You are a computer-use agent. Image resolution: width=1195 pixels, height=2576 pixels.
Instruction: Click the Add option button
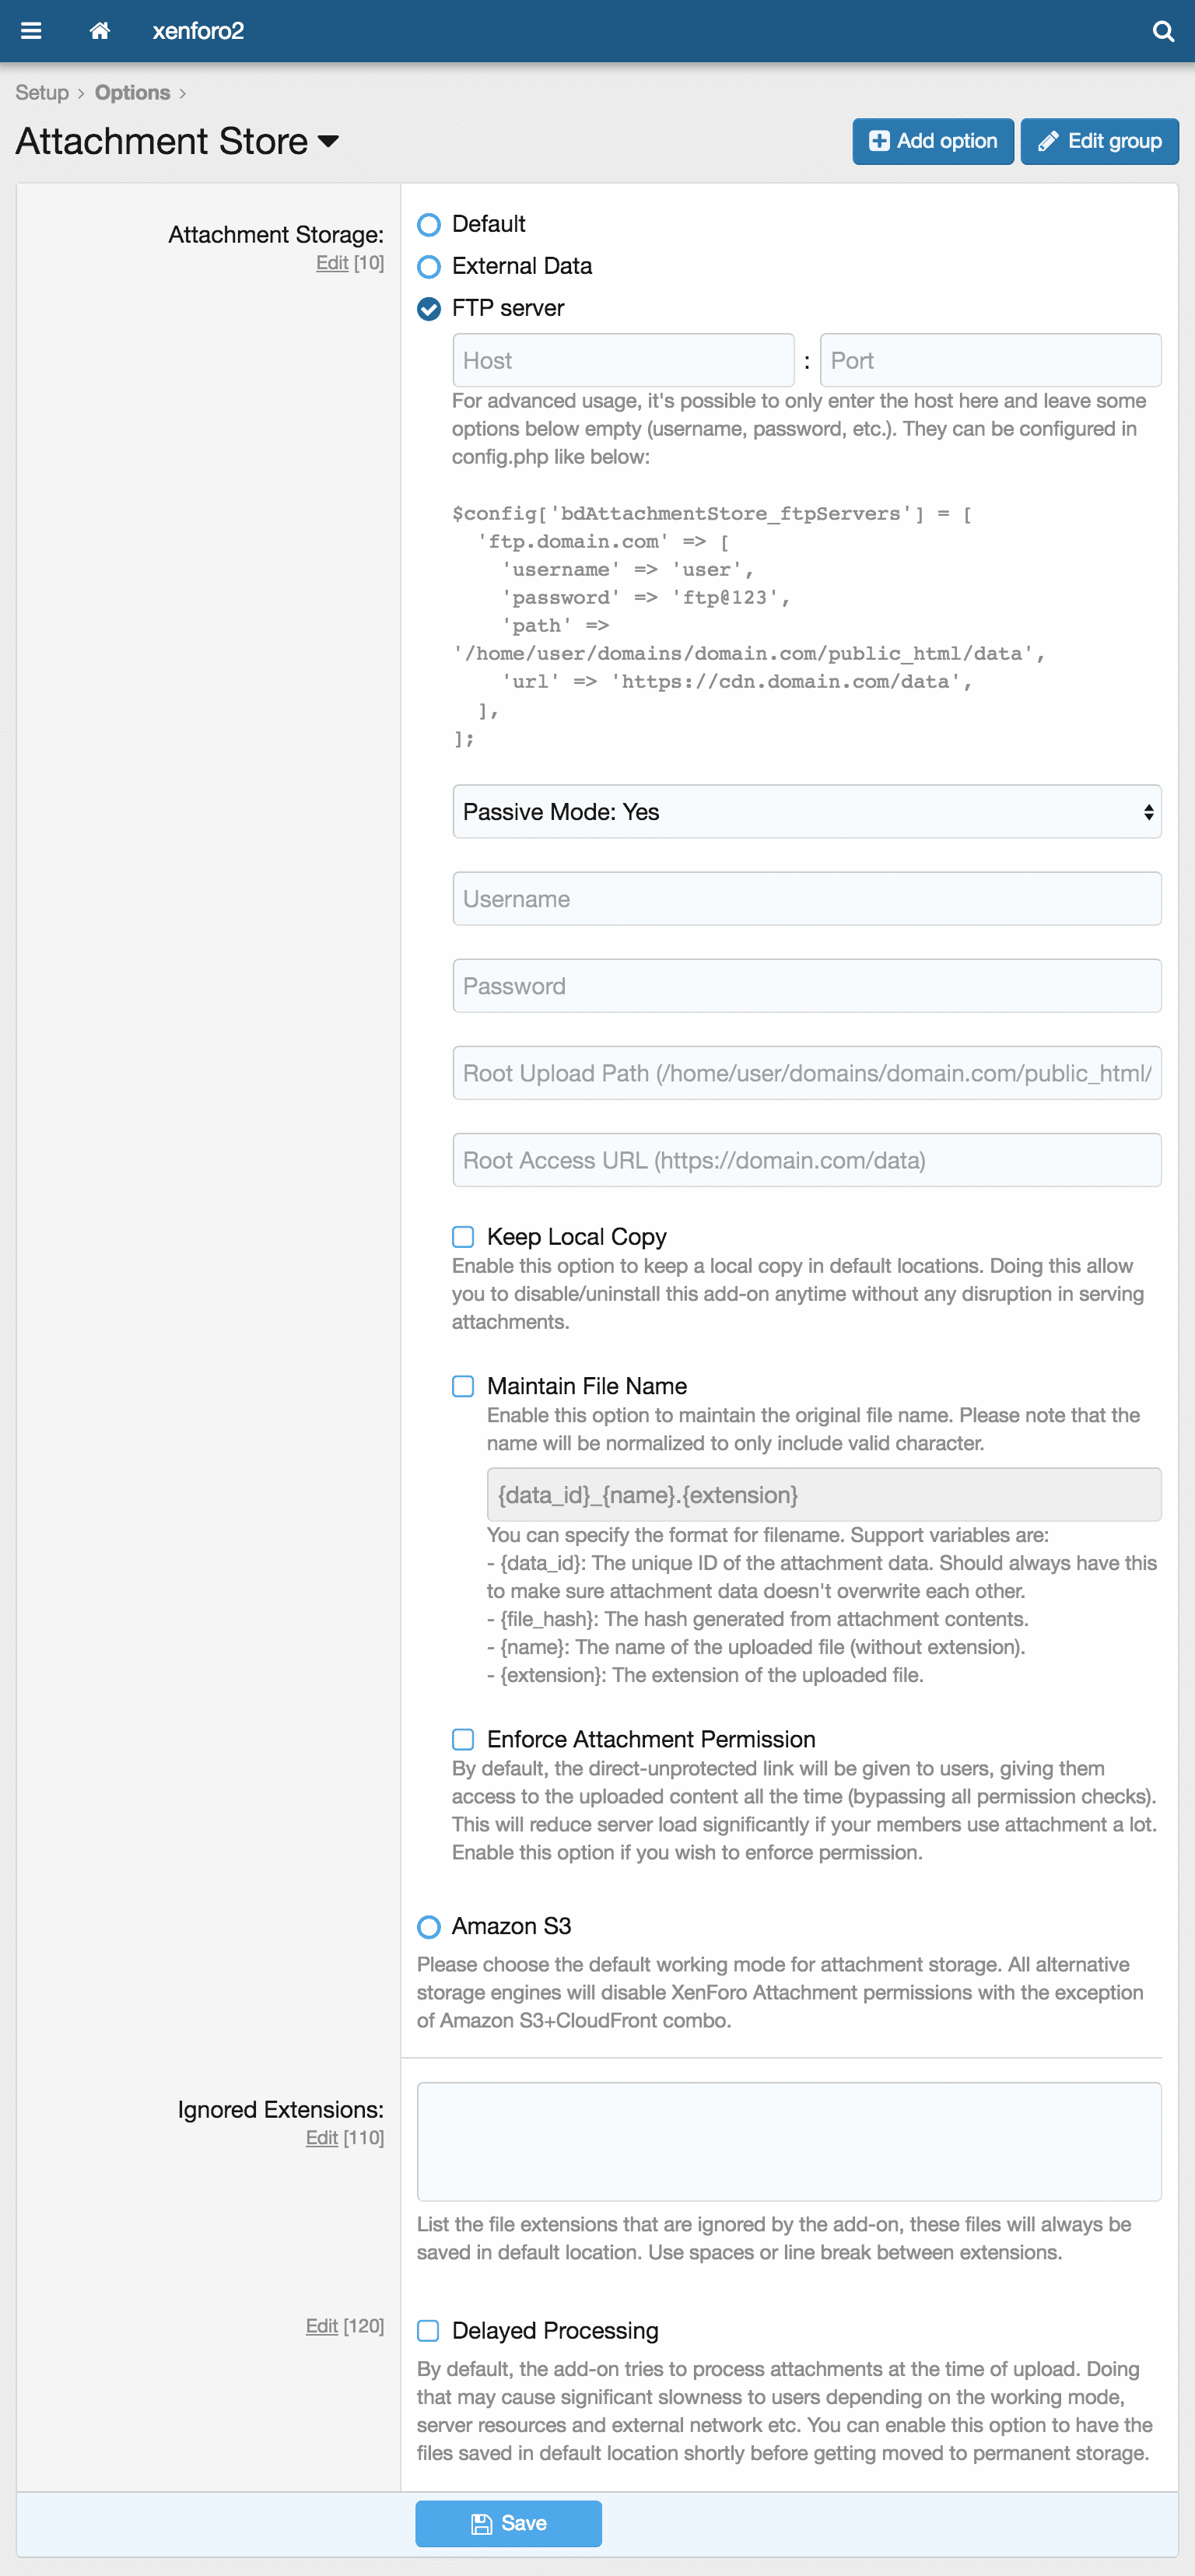[x=932, y=141]
